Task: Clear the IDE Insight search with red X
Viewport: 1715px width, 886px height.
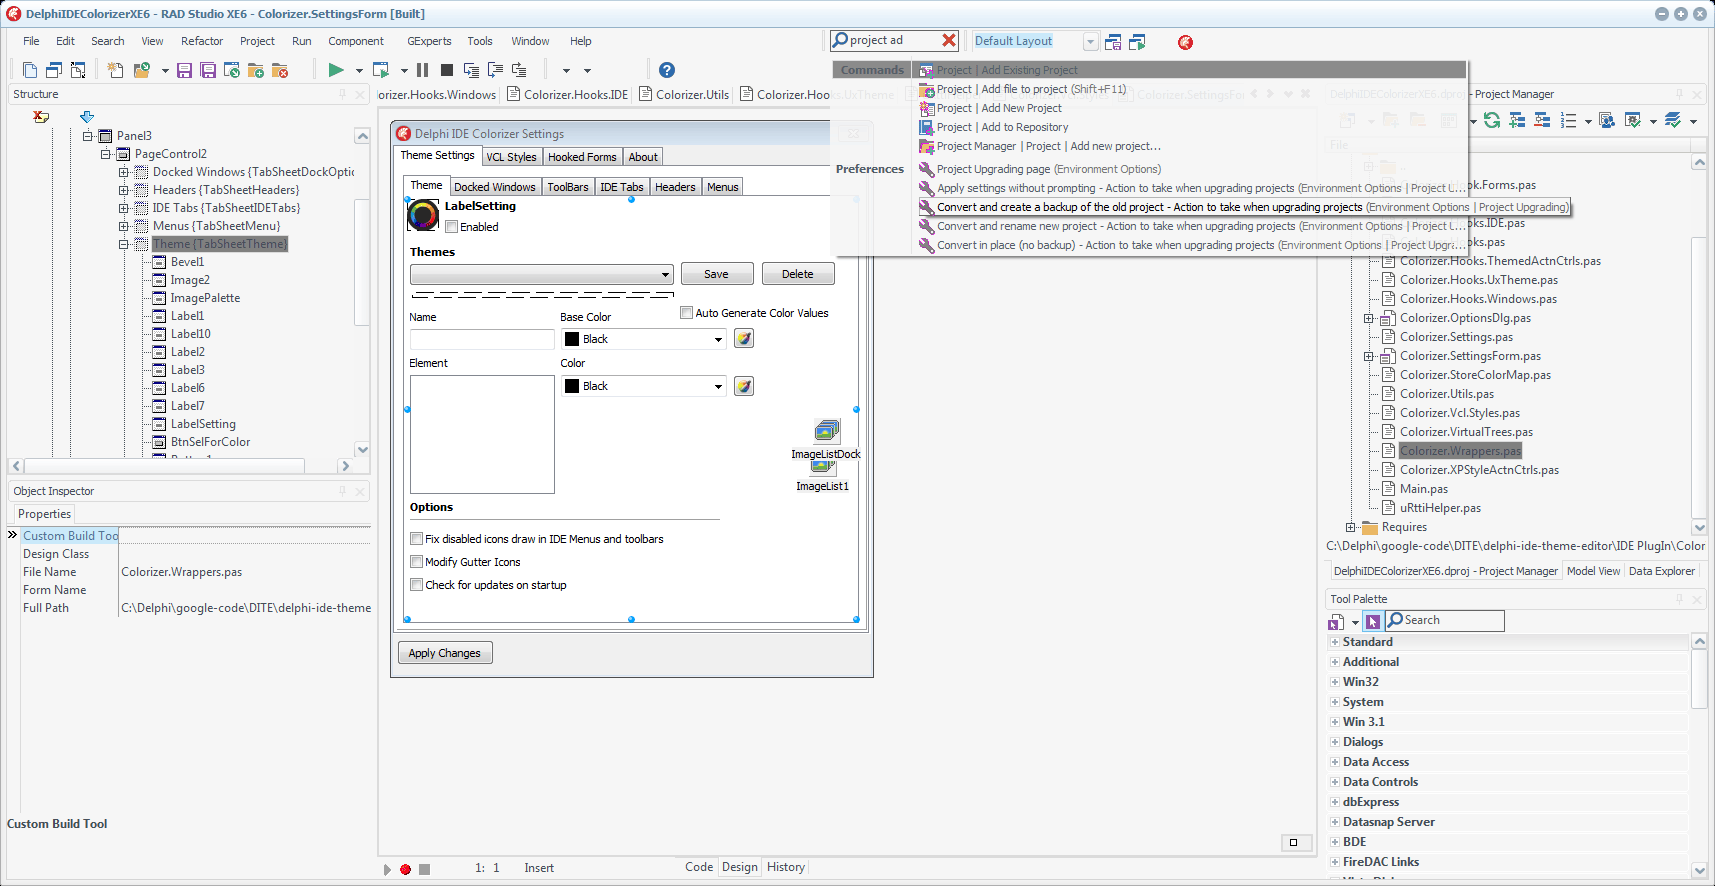Action: [949, 40]
